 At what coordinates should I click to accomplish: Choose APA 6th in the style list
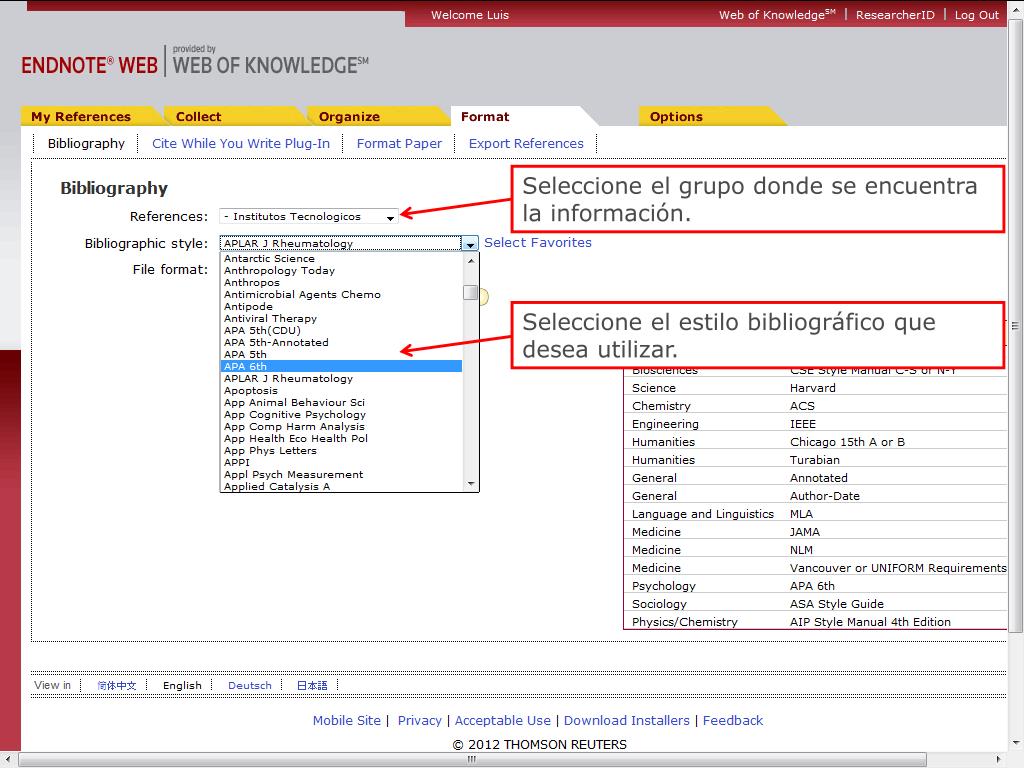coord(341,366)
